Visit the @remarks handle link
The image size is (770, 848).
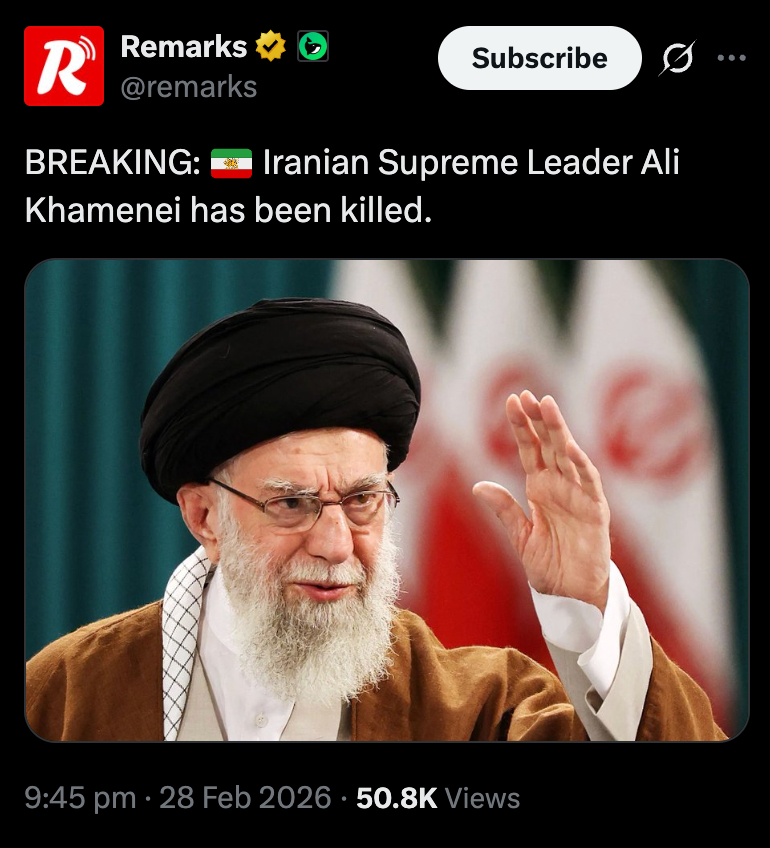click(189, 87)
